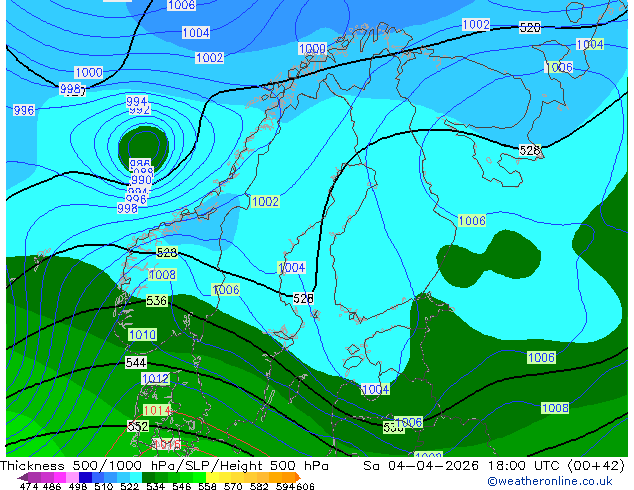This screenshot has height=490, width=634.
Task: Click the 990 isobar label near low centre
Action: point(142,179)
